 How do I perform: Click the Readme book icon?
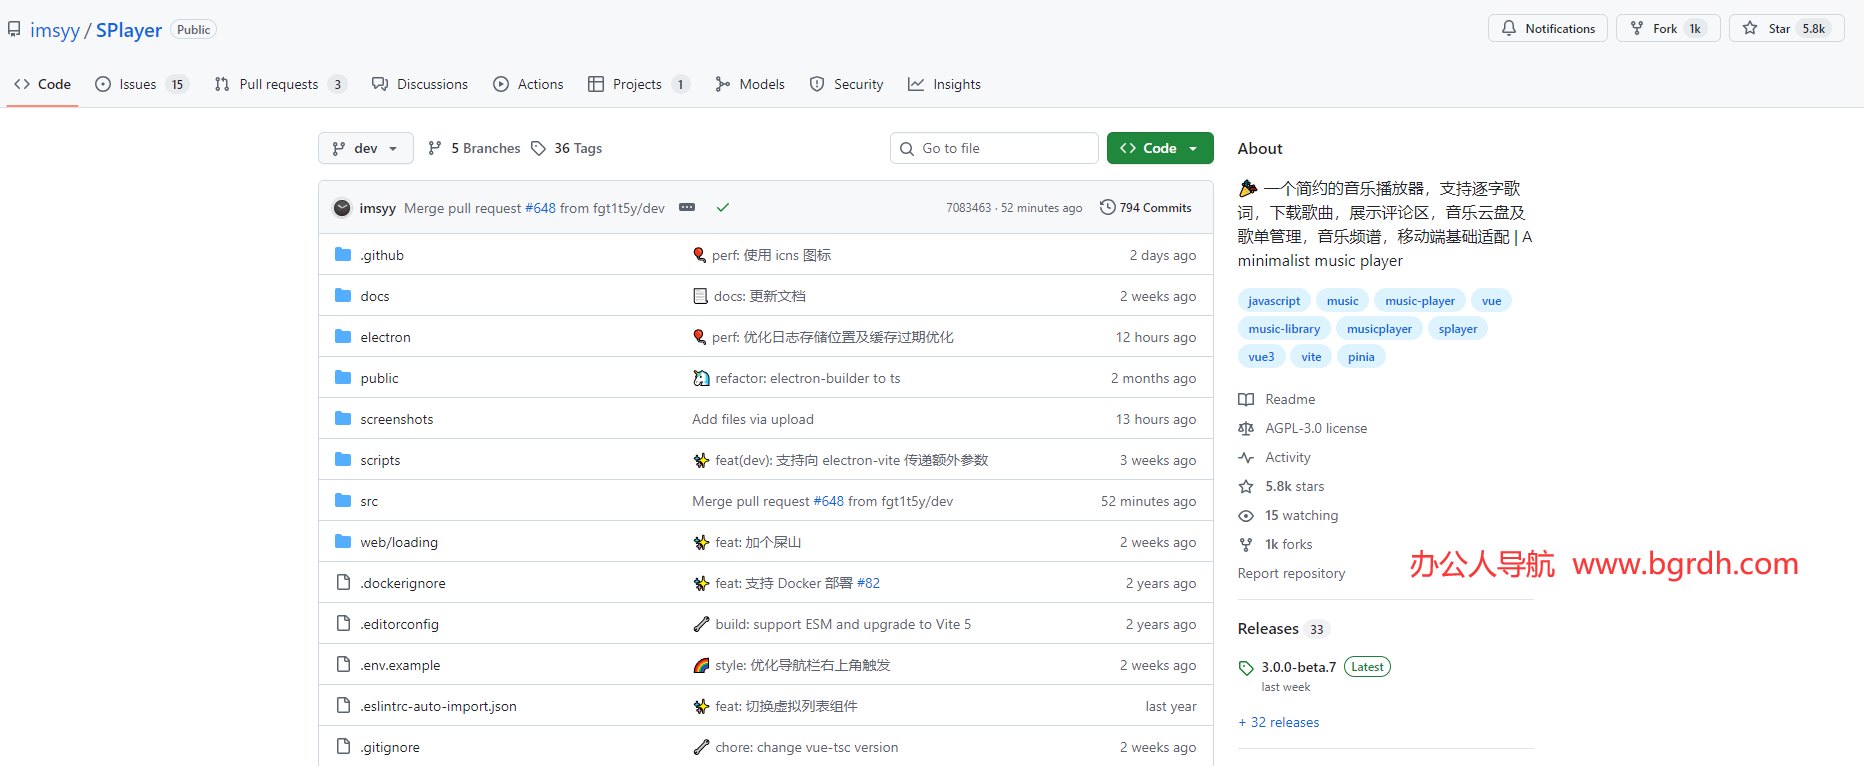point(1246,399)
